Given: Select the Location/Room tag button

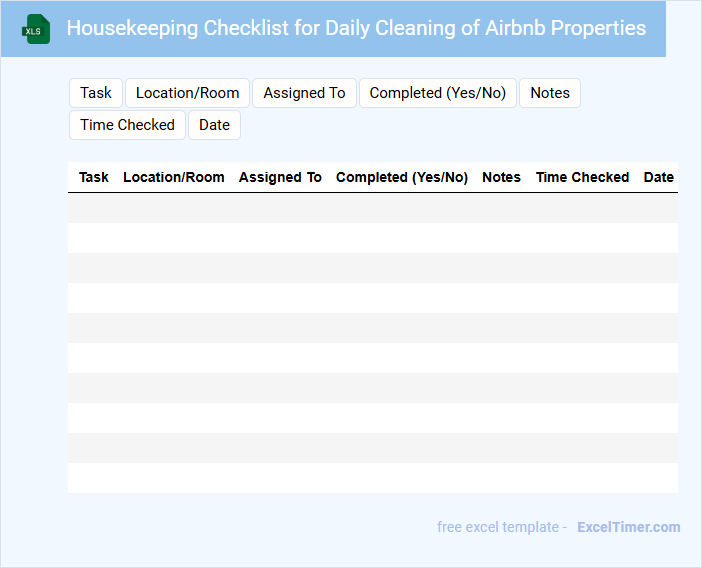Looking at the screenshot, I should [x=187, y=93].
